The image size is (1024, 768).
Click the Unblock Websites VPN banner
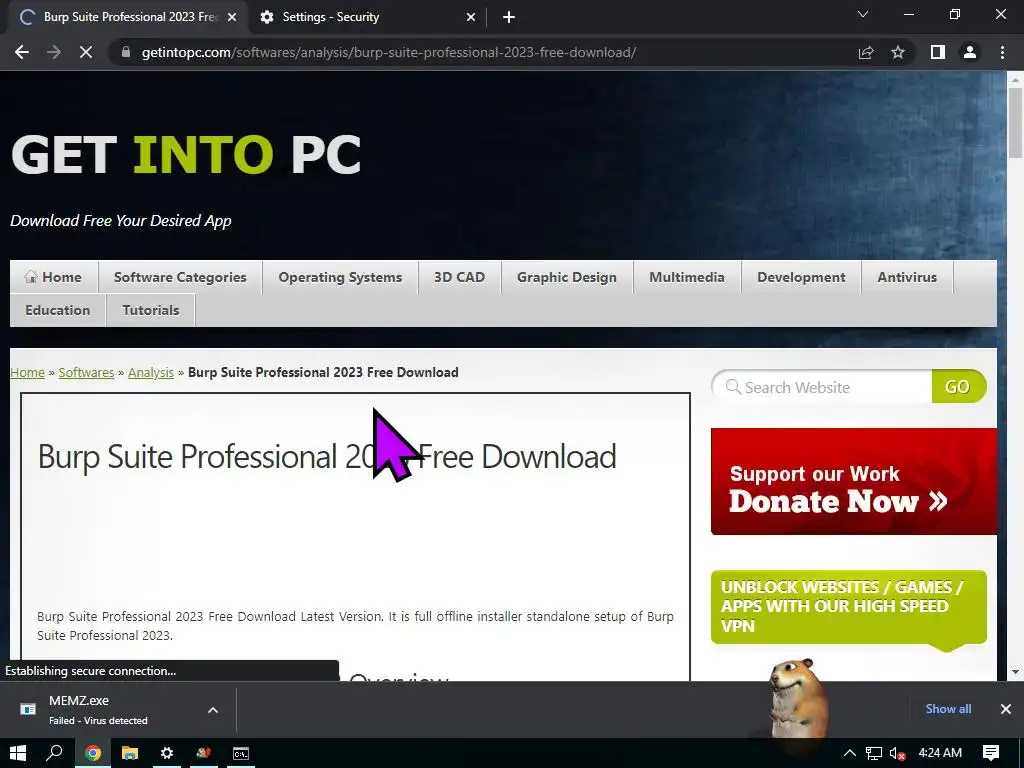[848, 607]
